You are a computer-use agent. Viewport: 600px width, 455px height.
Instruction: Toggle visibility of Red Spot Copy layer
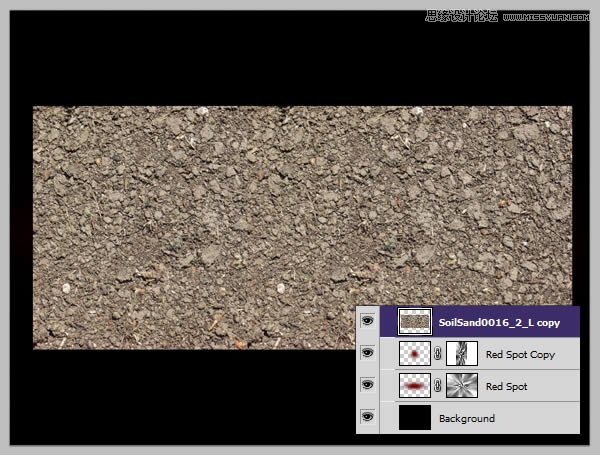368,354
